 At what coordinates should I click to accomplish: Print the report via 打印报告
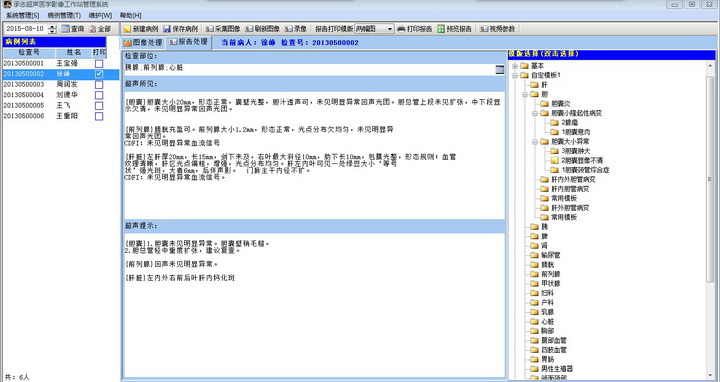[415, 28]
